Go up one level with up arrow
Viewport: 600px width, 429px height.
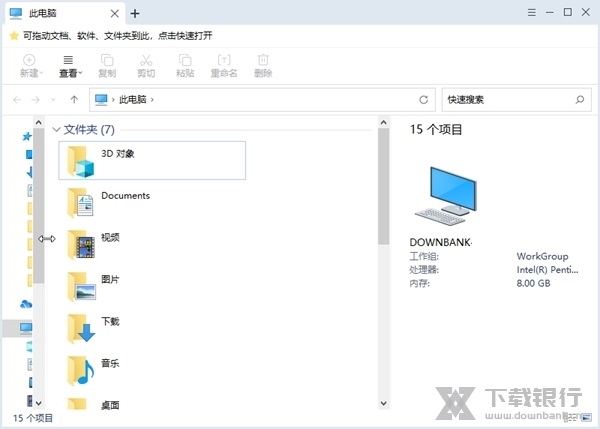74,100
